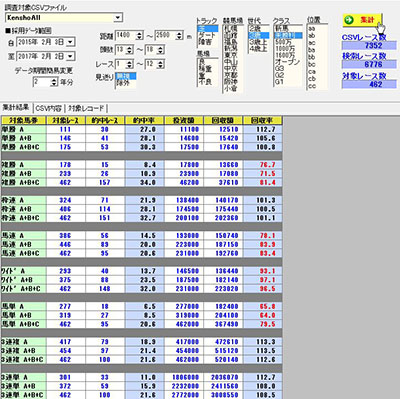Viewport: 400px width, 399px height.
Task: Select 2歳 in the 世代 list
Action: 258,28
